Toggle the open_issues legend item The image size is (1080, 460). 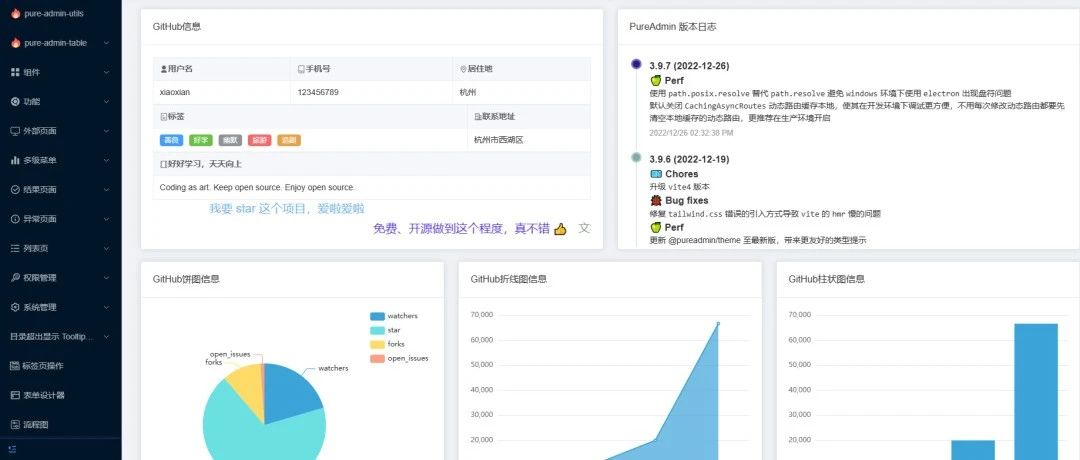click(x=399, y=358)
